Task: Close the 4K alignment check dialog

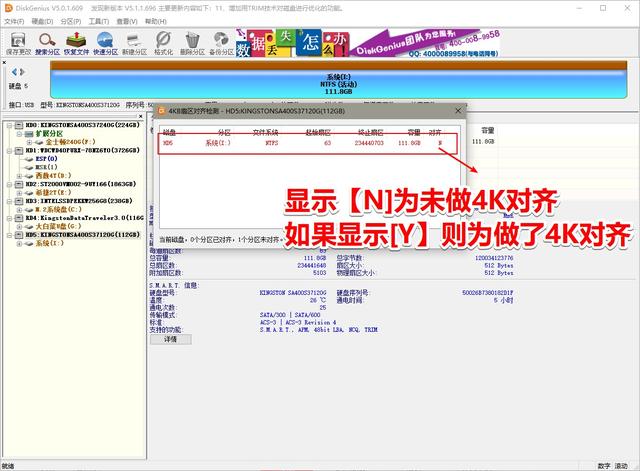Action: point(458,111)
